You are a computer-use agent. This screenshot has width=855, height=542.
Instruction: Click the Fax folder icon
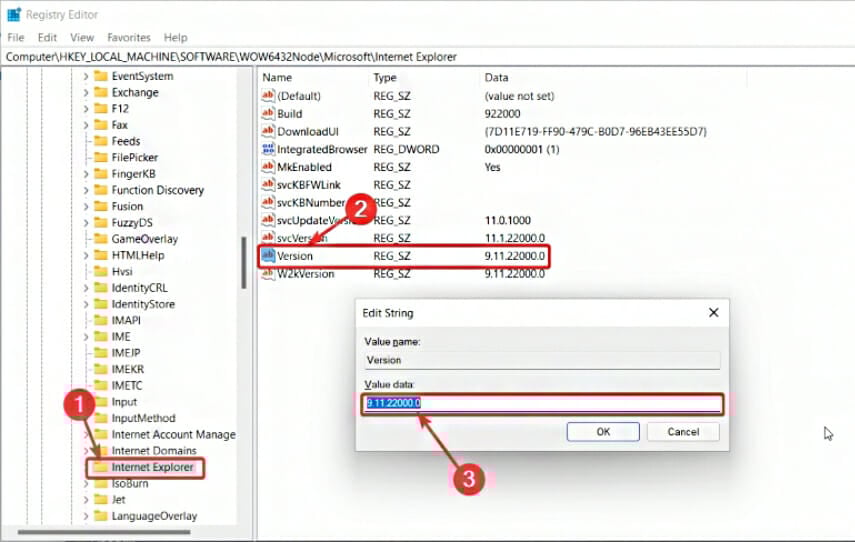point(101,125)
